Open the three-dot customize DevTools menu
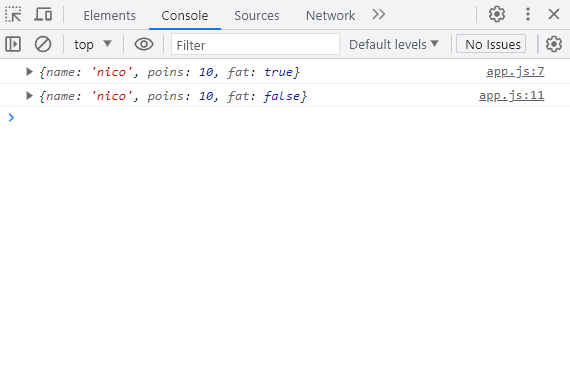This screenshot has height=366, width=570. tap(528, 15)
